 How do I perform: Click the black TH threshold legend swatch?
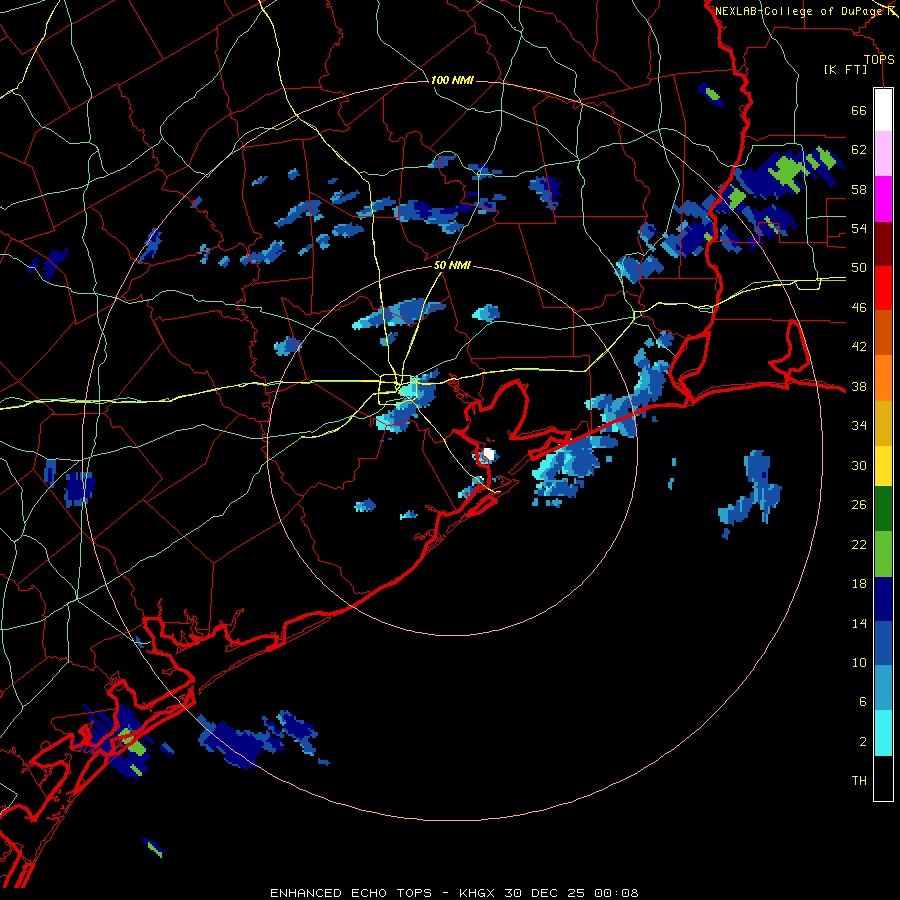(883, 778)
